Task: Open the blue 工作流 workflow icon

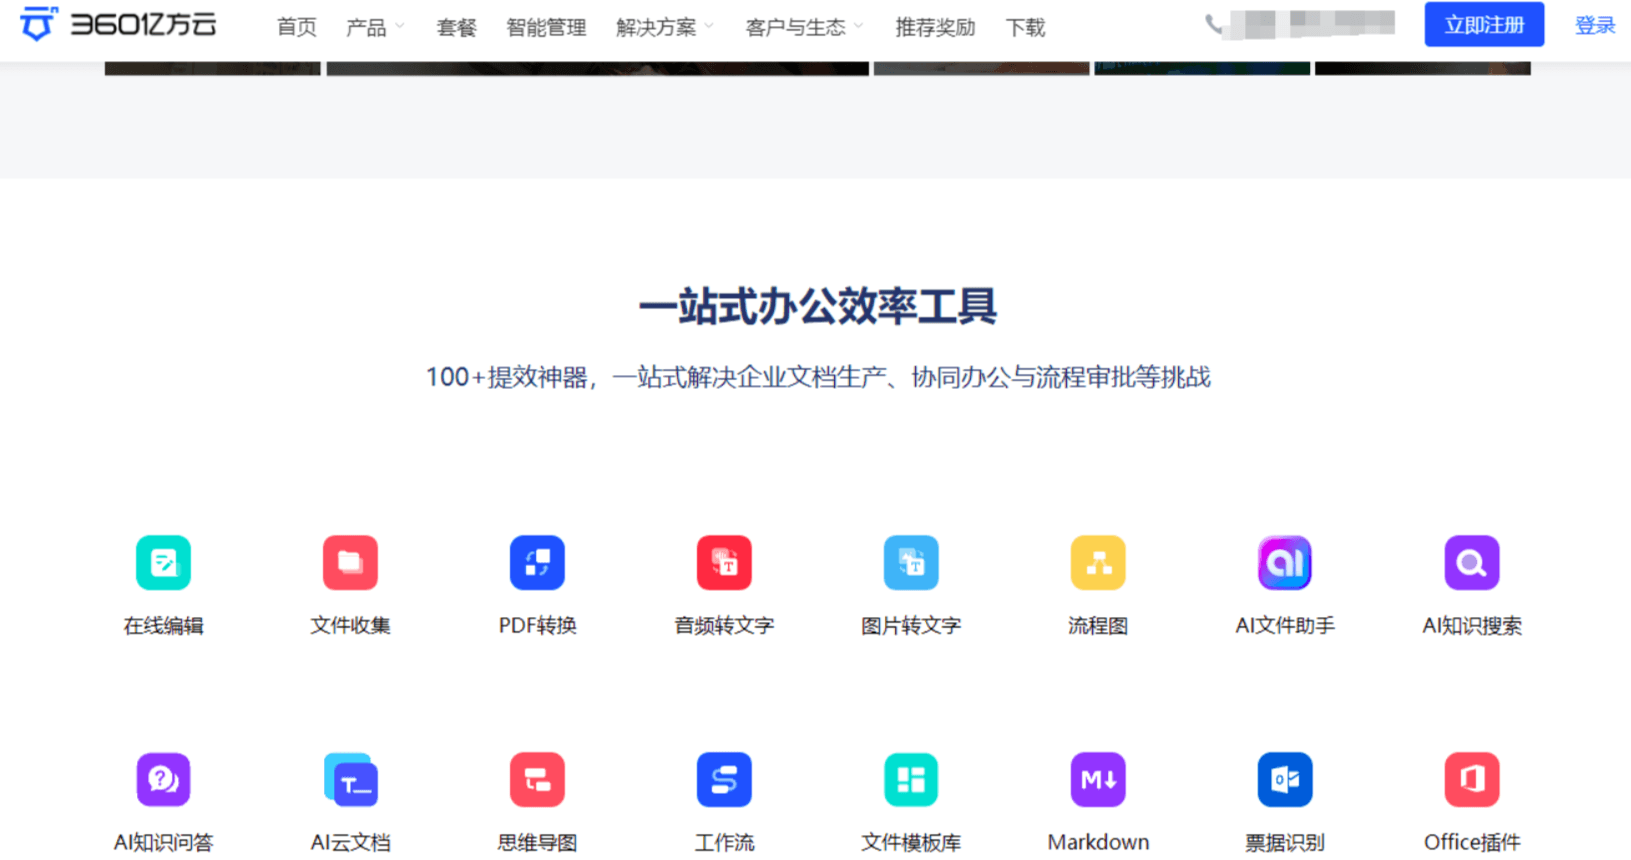Action: [x=724, y=779]
